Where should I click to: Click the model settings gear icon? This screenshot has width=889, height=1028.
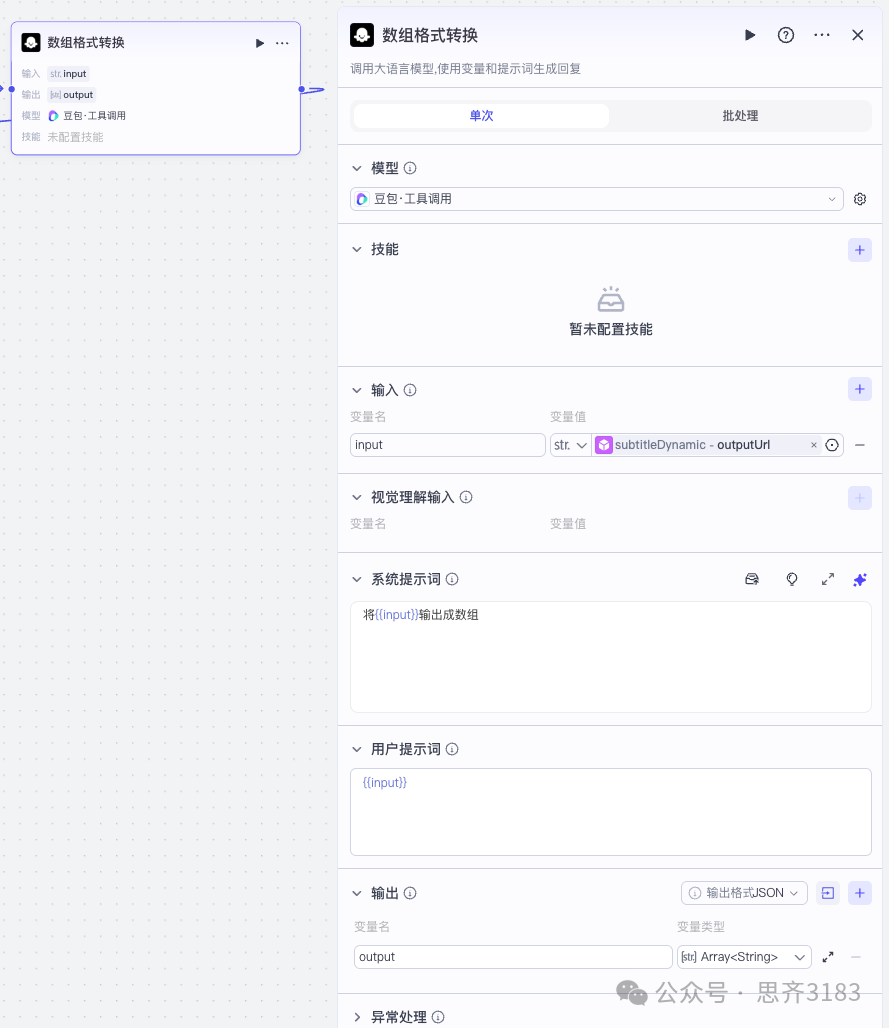tap(859, 199)
